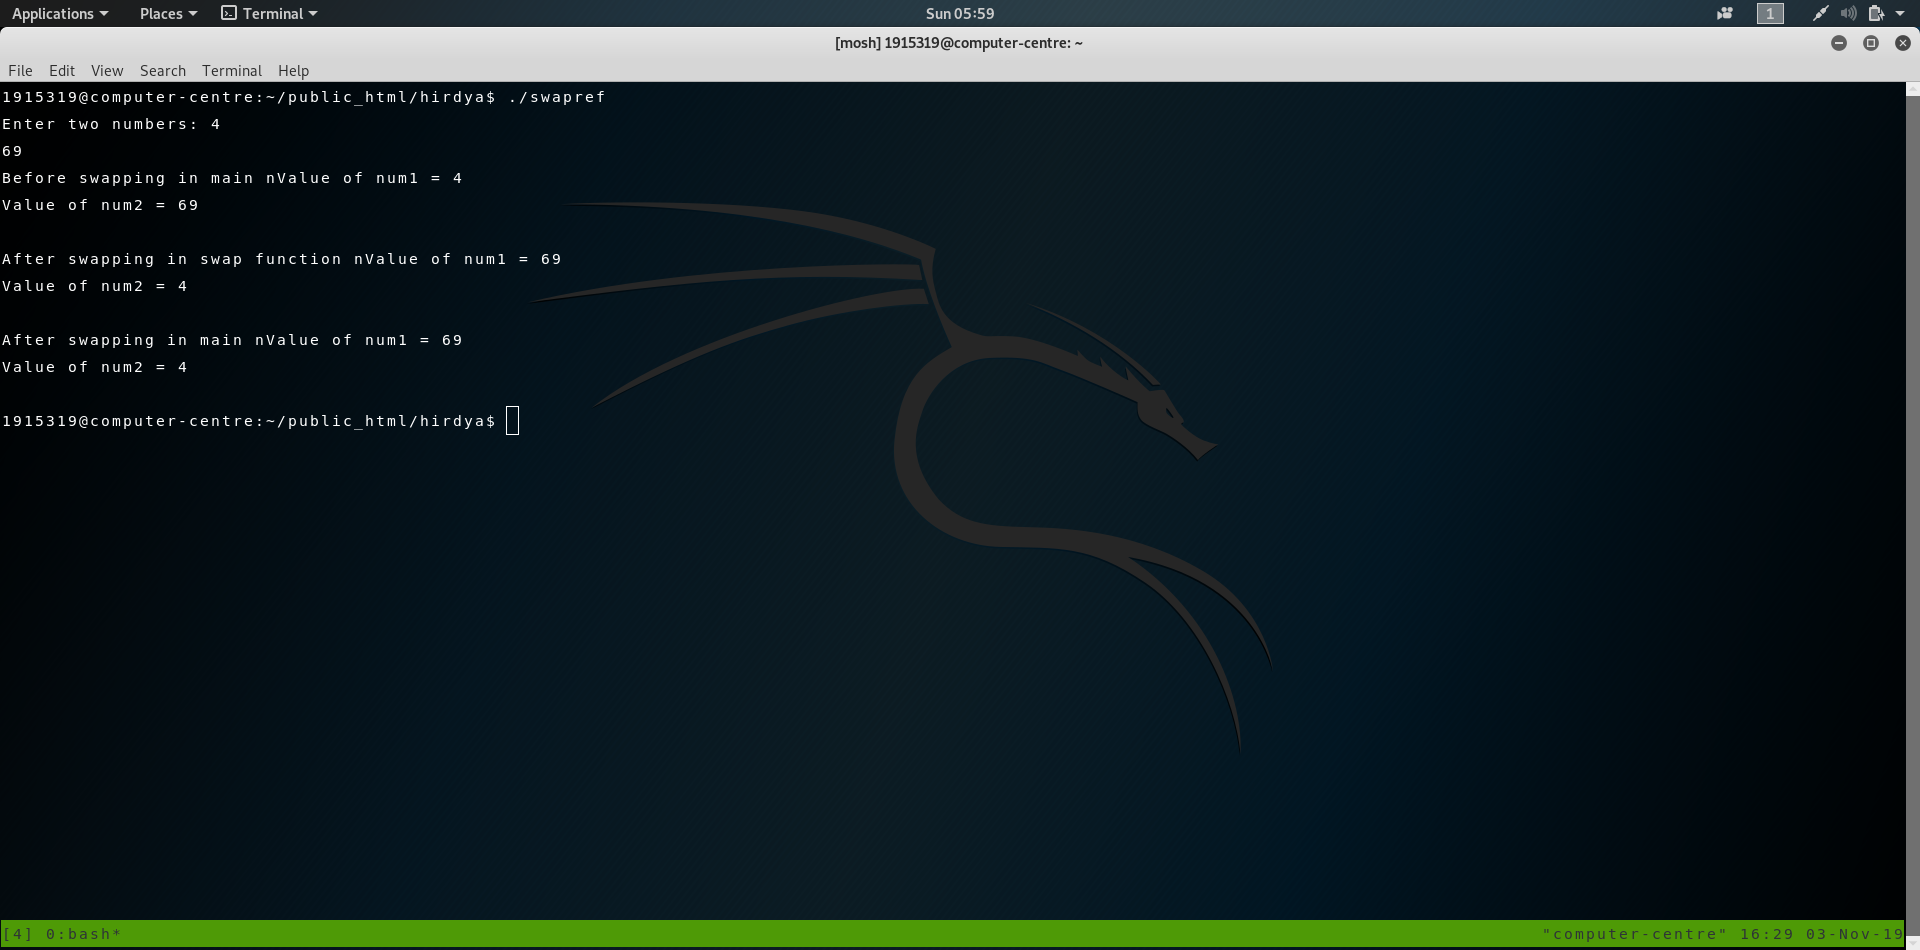Click the 'After swapping in main' output line

pyautogui.click(x=232, y=340)
